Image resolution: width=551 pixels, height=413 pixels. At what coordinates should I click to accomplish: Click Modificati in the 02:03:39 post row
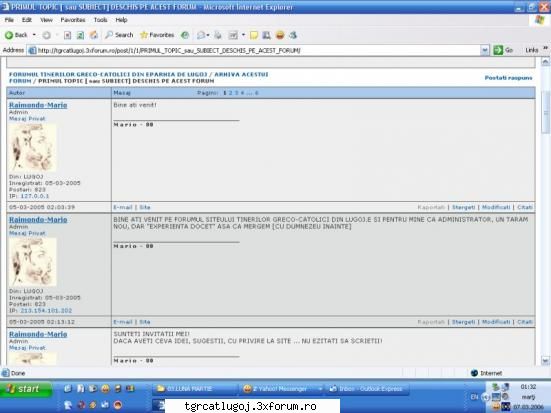496,207
